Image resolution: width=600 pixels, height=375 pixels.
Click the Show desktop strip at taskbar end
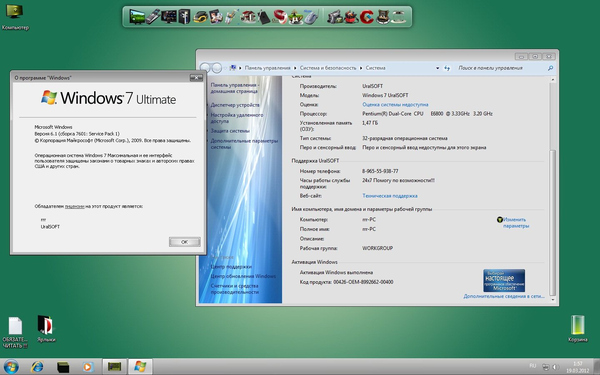(x=597, y=367)
